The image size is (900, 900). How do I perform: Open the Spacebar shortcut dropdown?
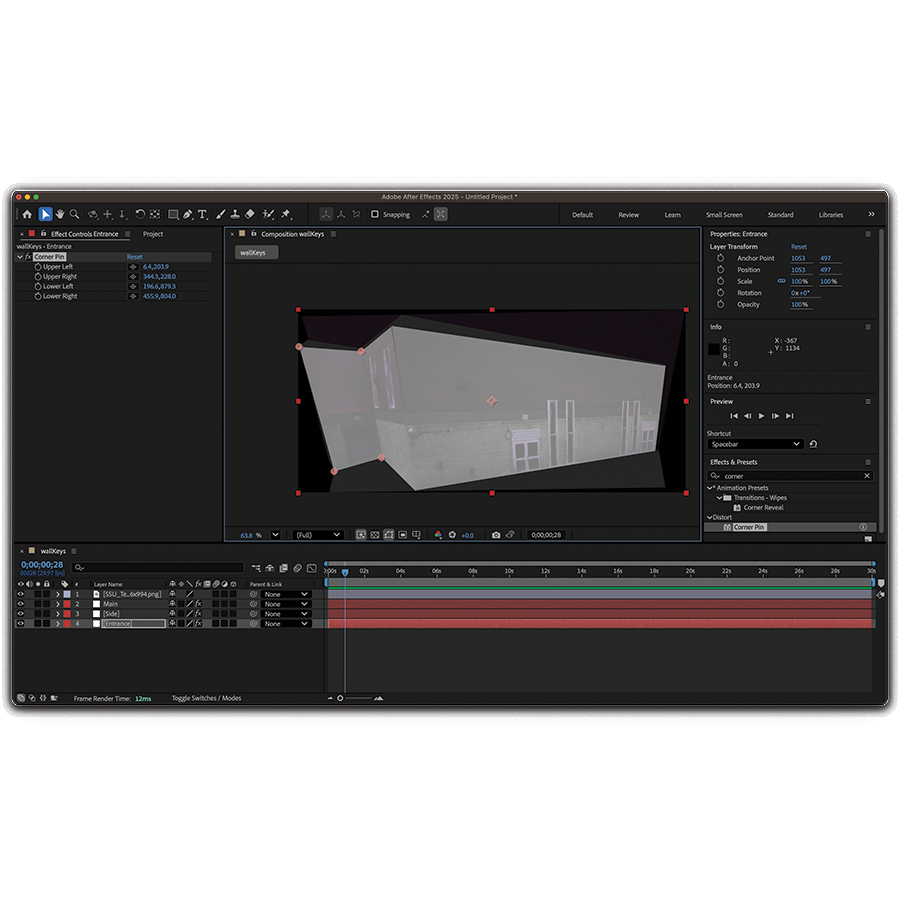click(x=755, y=444)
